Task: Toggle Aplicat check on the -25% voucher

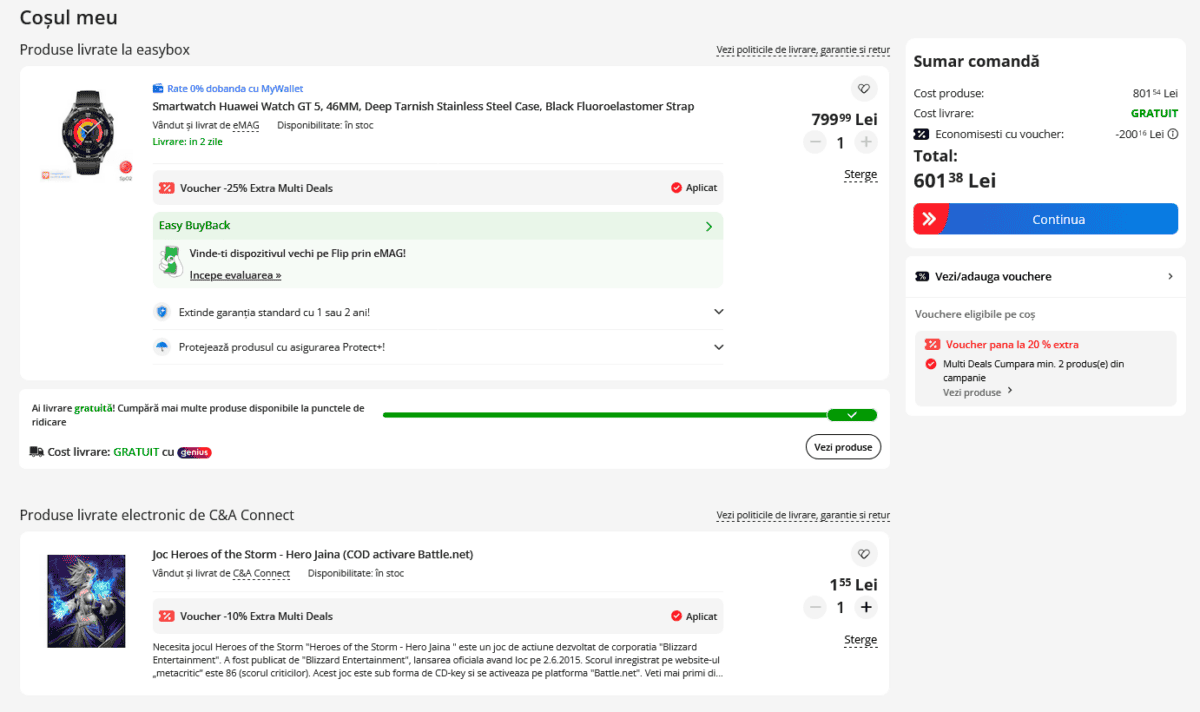Action: 677,188
